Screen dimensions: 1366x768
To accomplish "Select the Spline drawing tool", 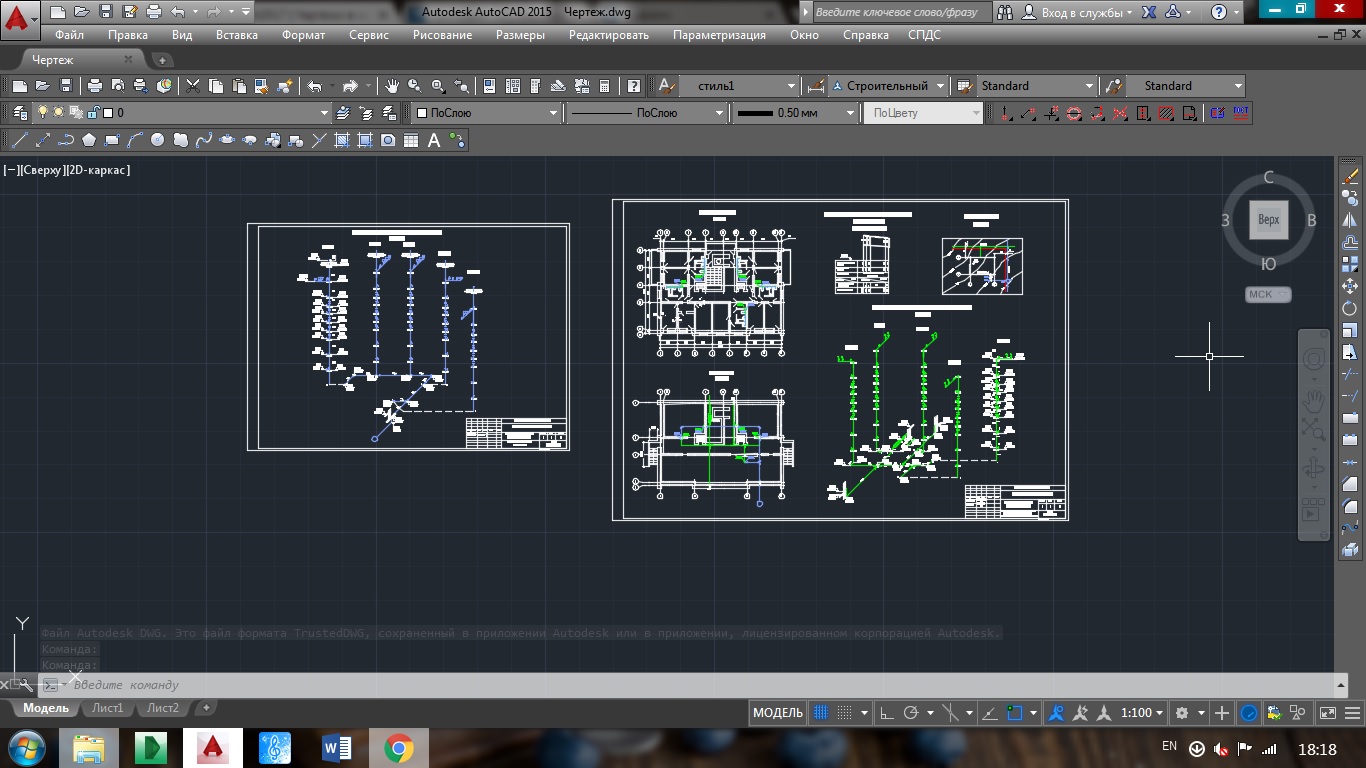I will [204, 140].
